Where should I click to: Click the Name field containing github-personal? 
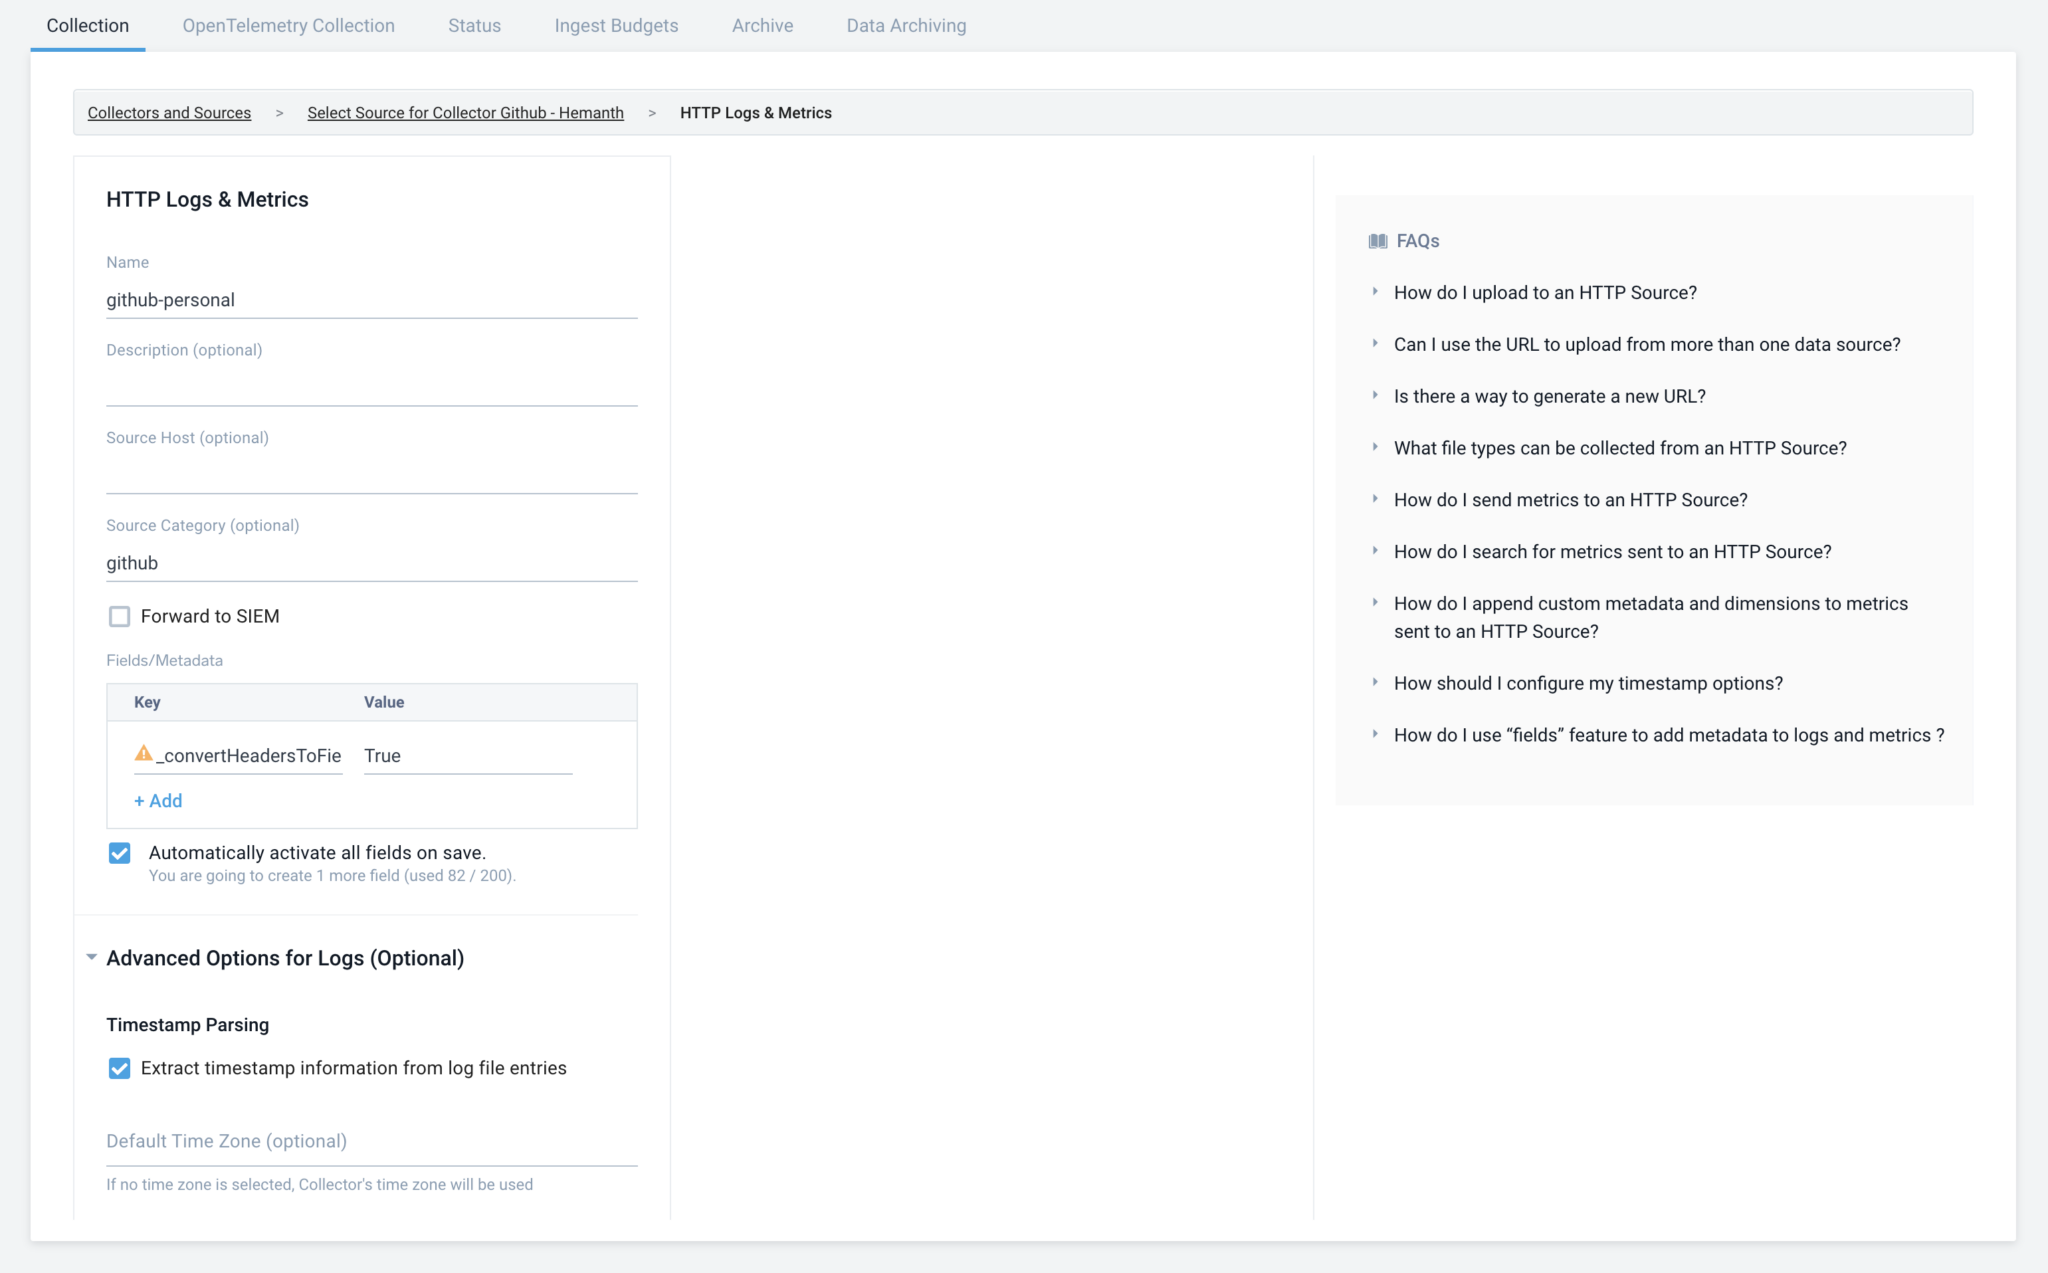point(371,299)
